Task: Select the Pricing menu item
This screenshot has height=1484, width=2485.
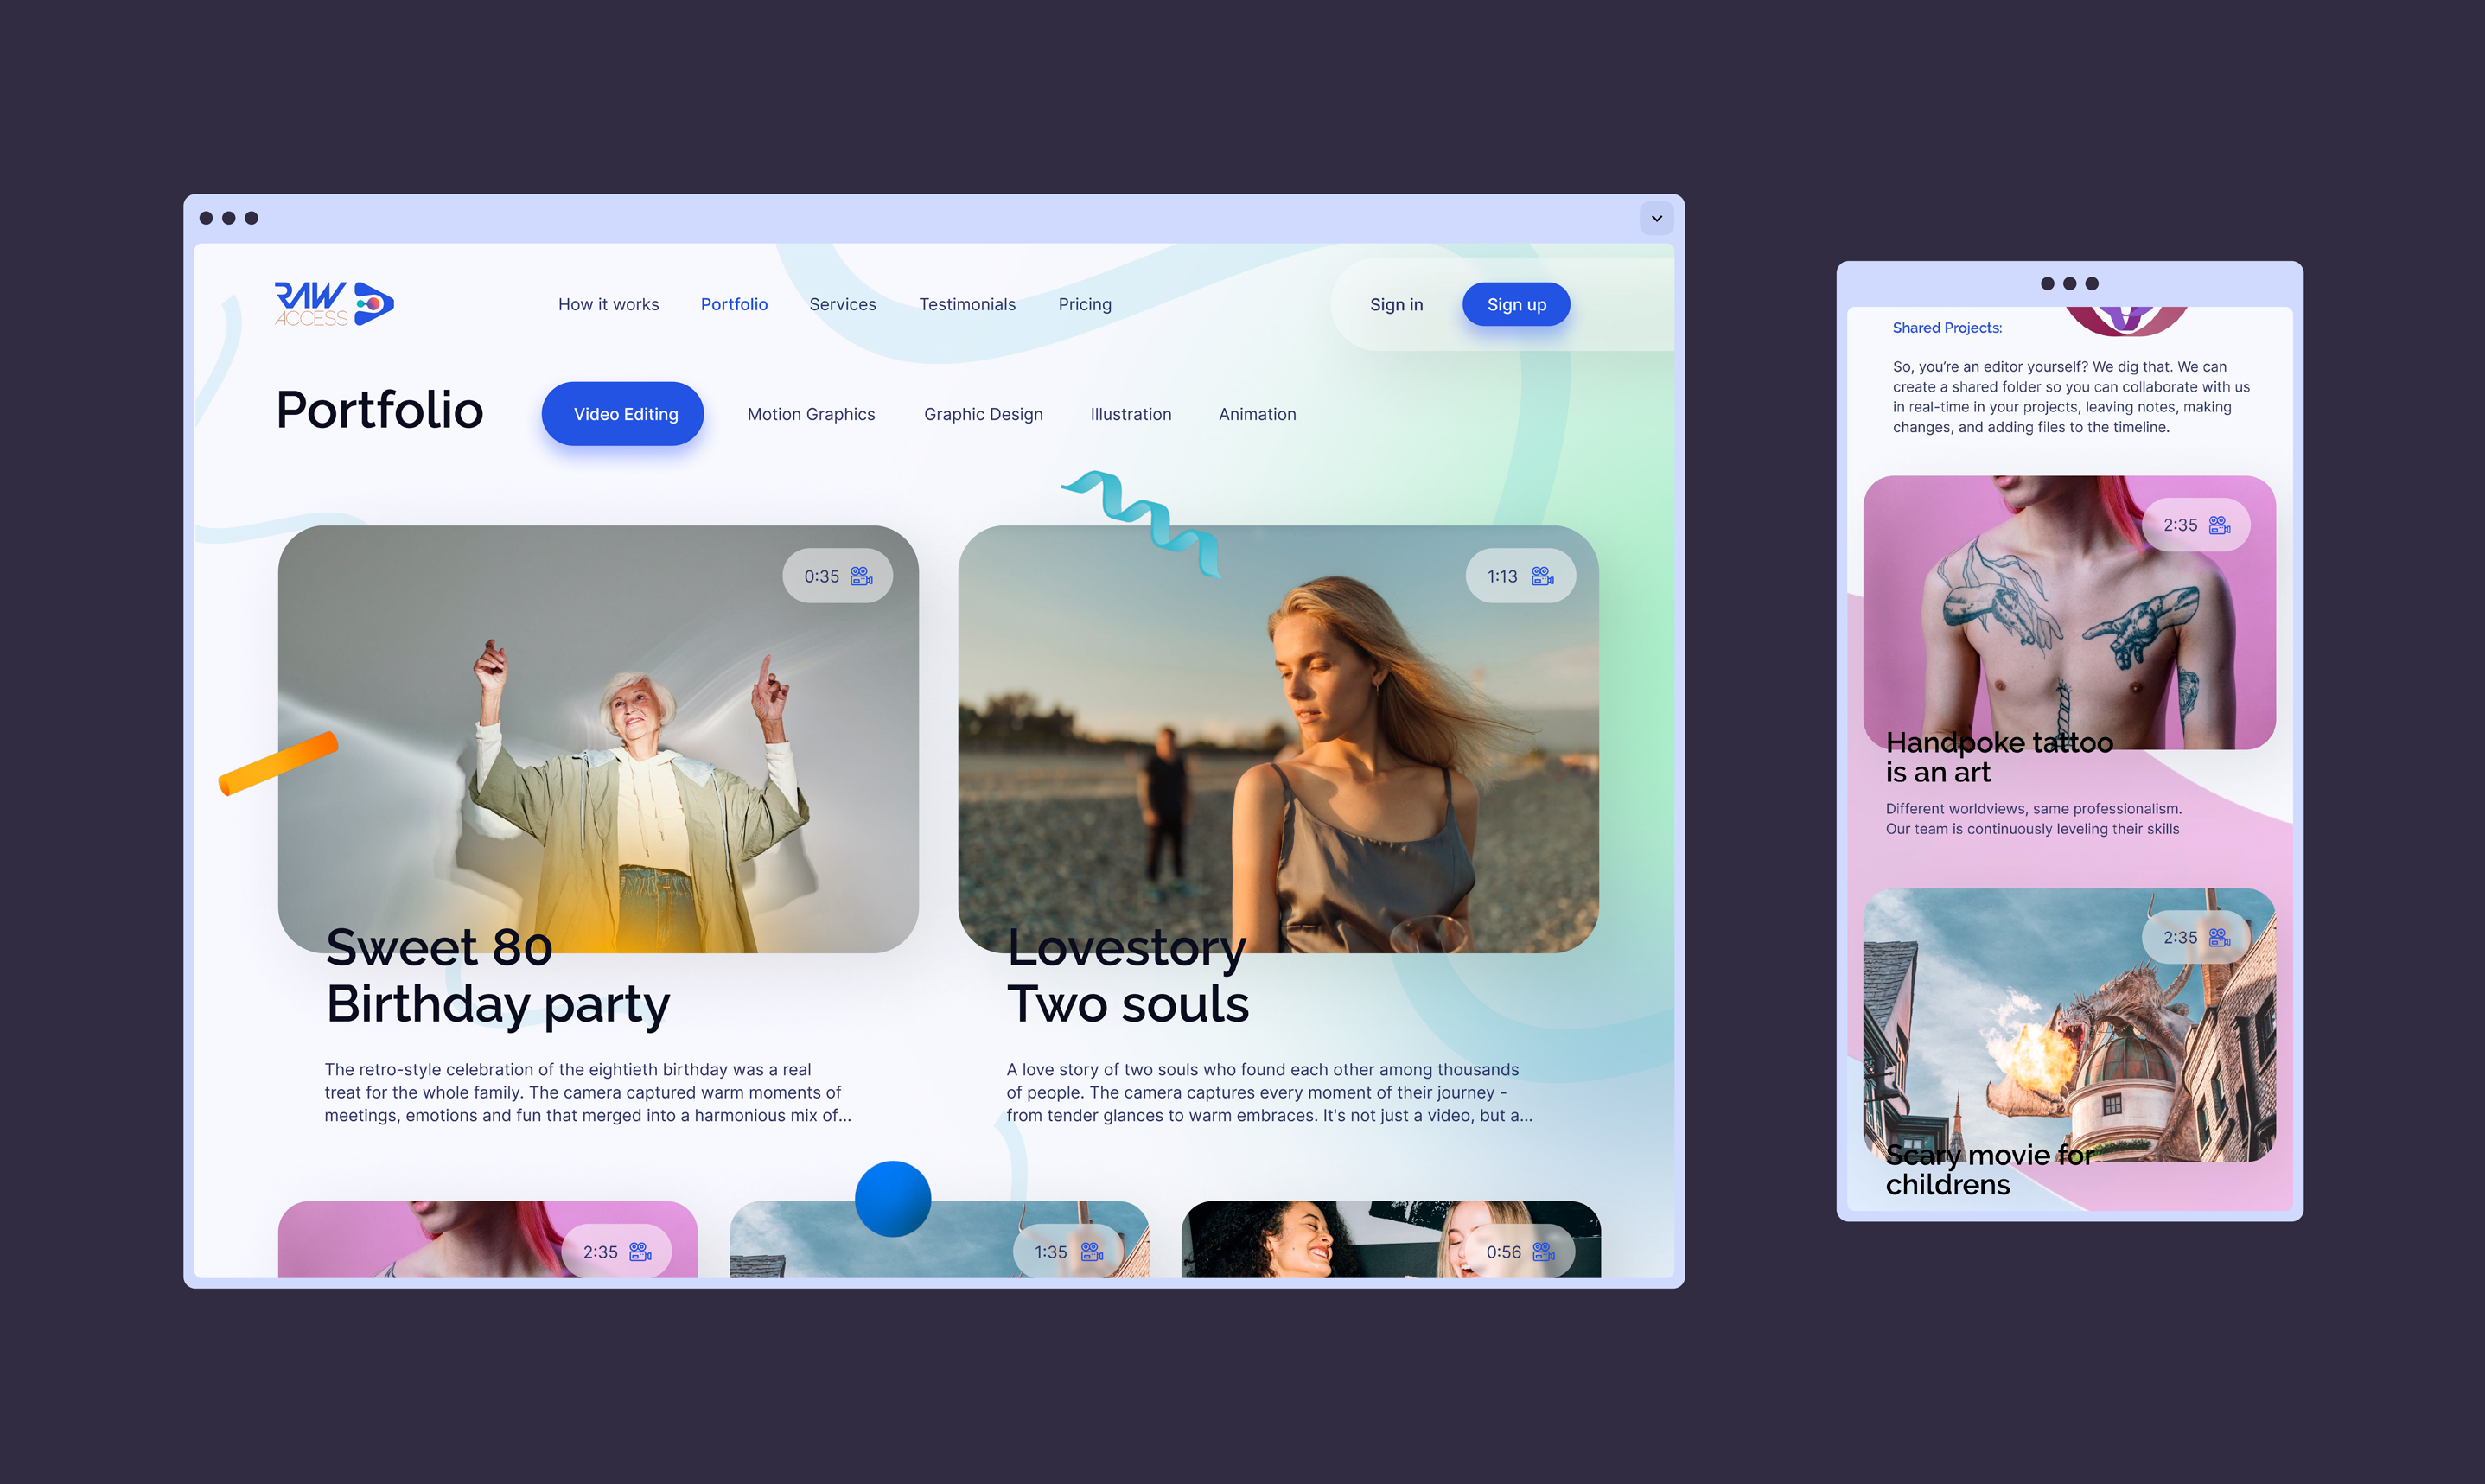Action: click(1083, 304)
